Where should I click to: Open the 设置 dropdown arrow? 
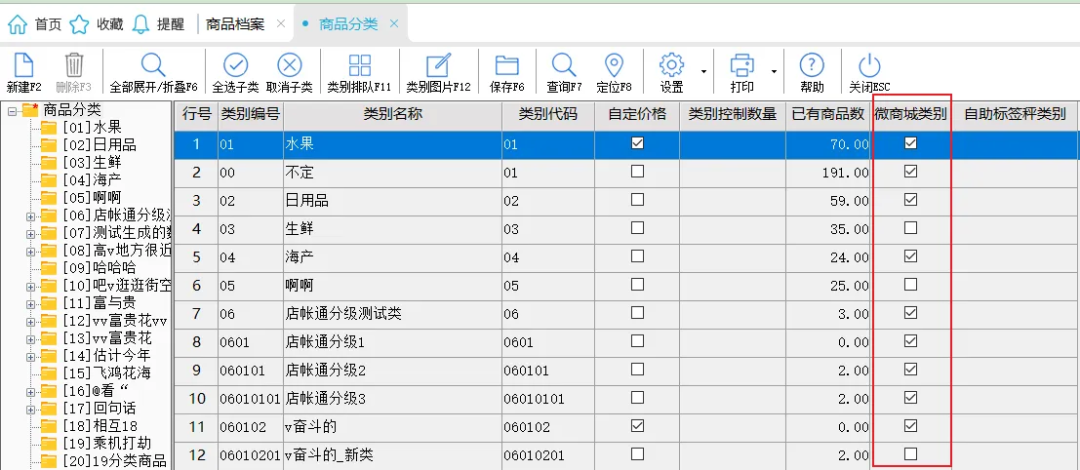point(704,72)
